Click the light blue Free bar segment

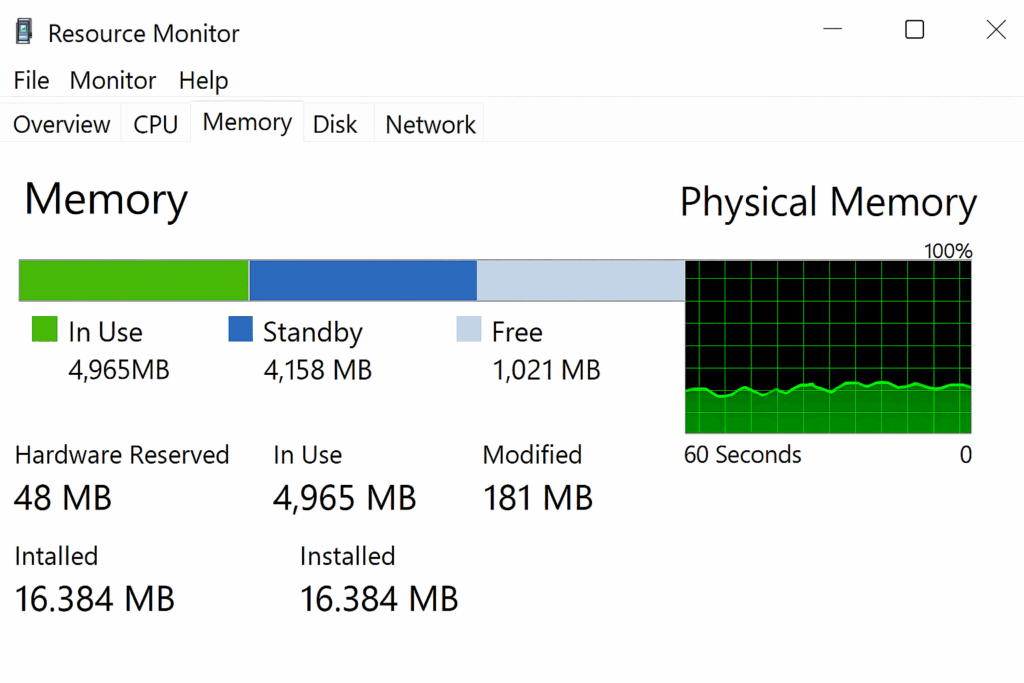580,280
